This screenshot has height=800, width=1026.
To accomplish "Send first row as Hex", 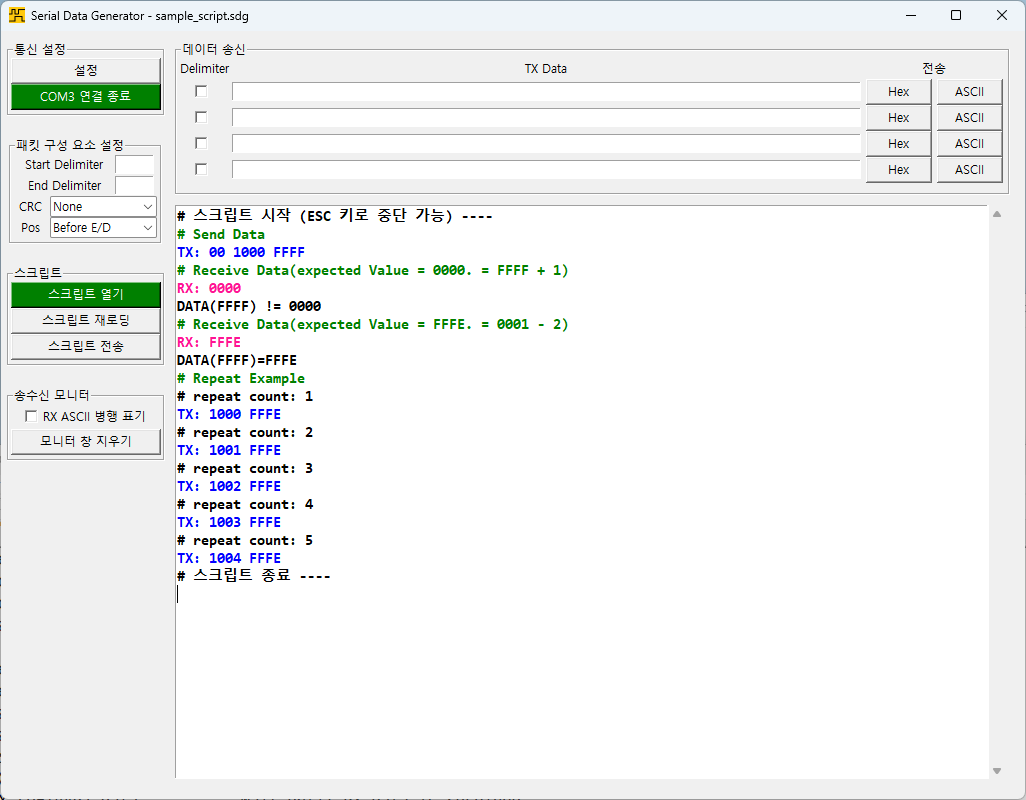I will (898, 92).
